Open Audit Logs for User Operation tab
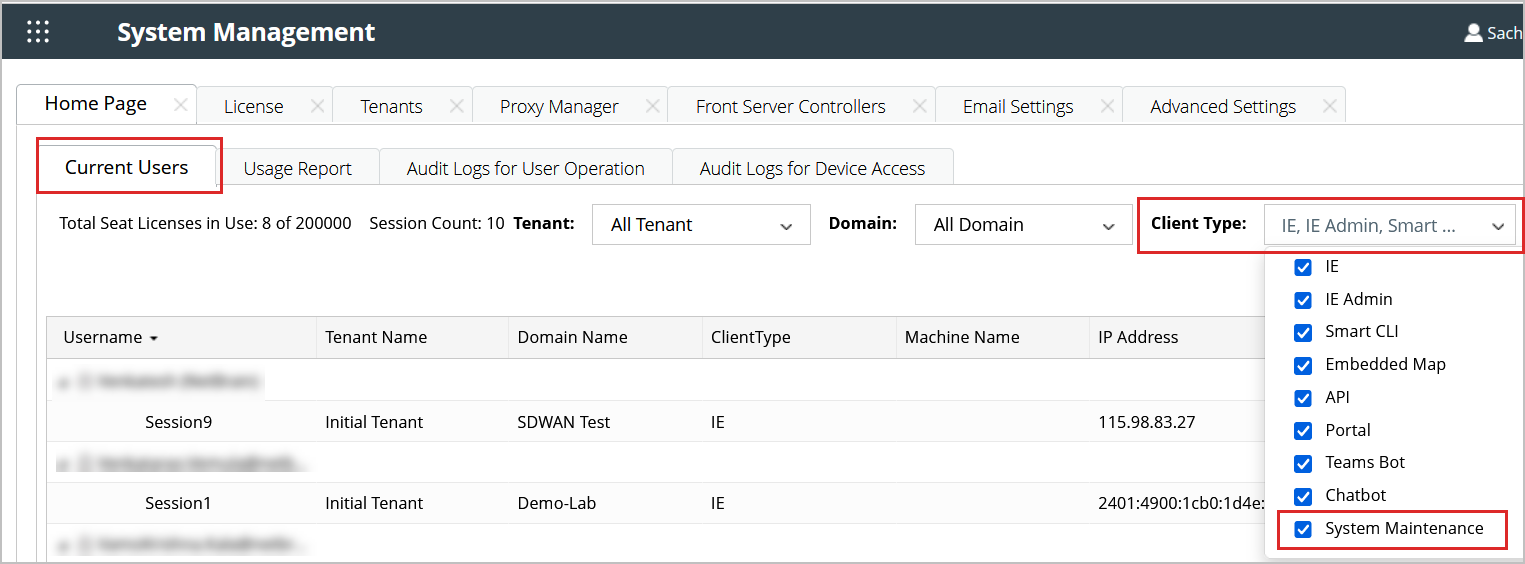Viewport: 1525px width, 564px height. point(525,169)
